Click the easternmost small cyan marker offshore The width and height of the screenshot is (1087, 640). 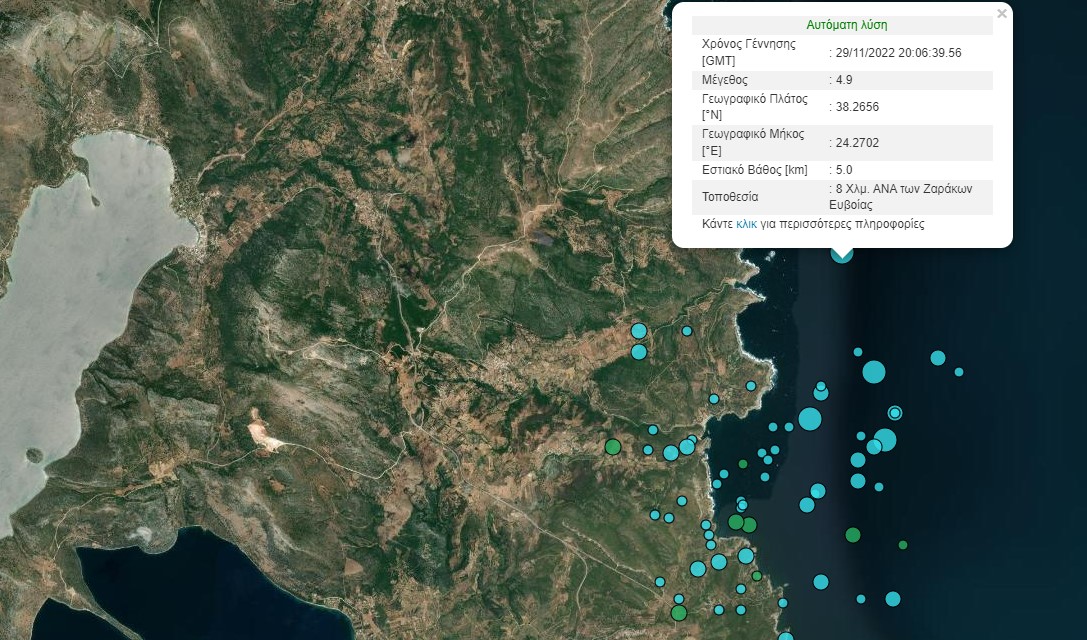click(x=958, y=372)
